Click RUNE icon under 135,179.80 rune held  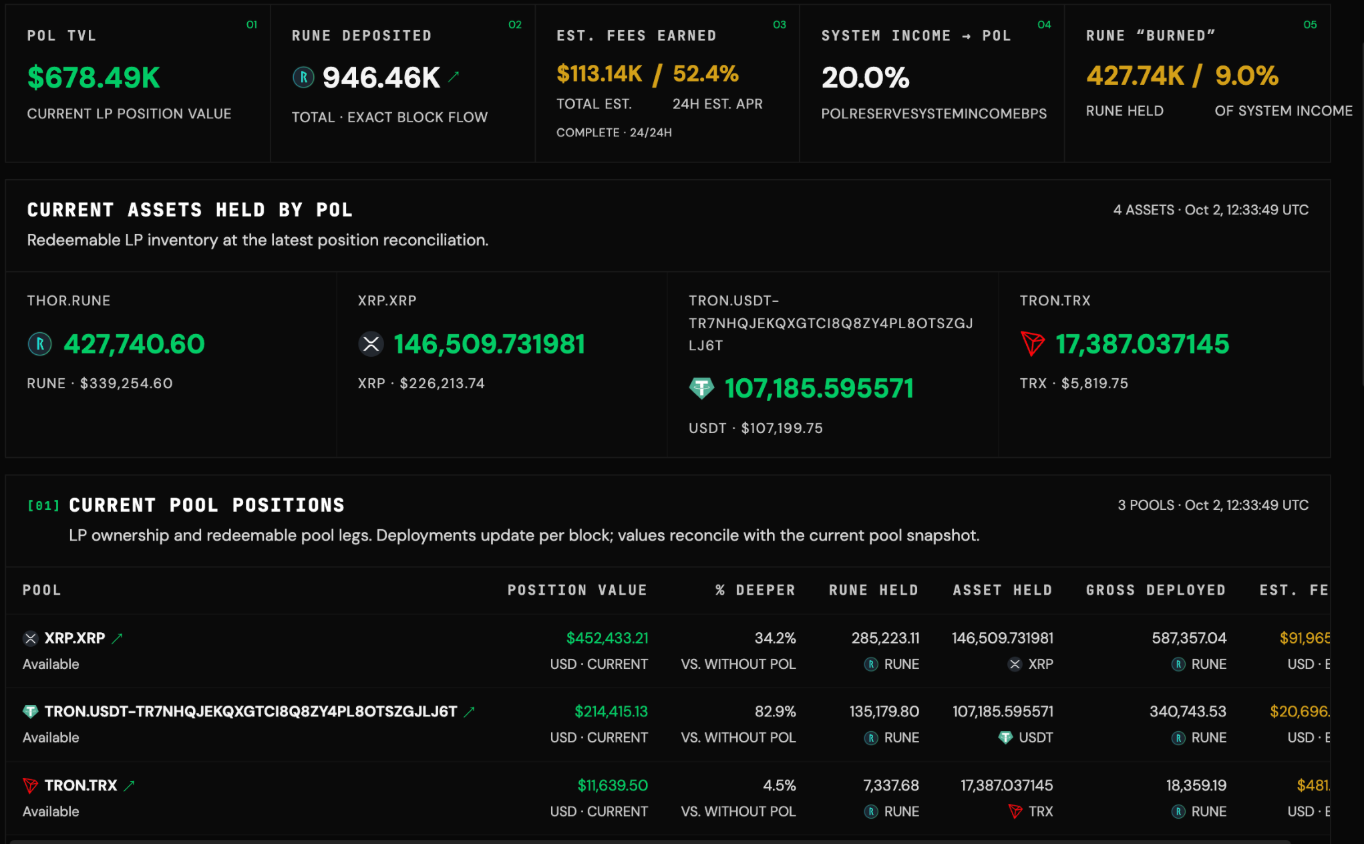(872, 738)
